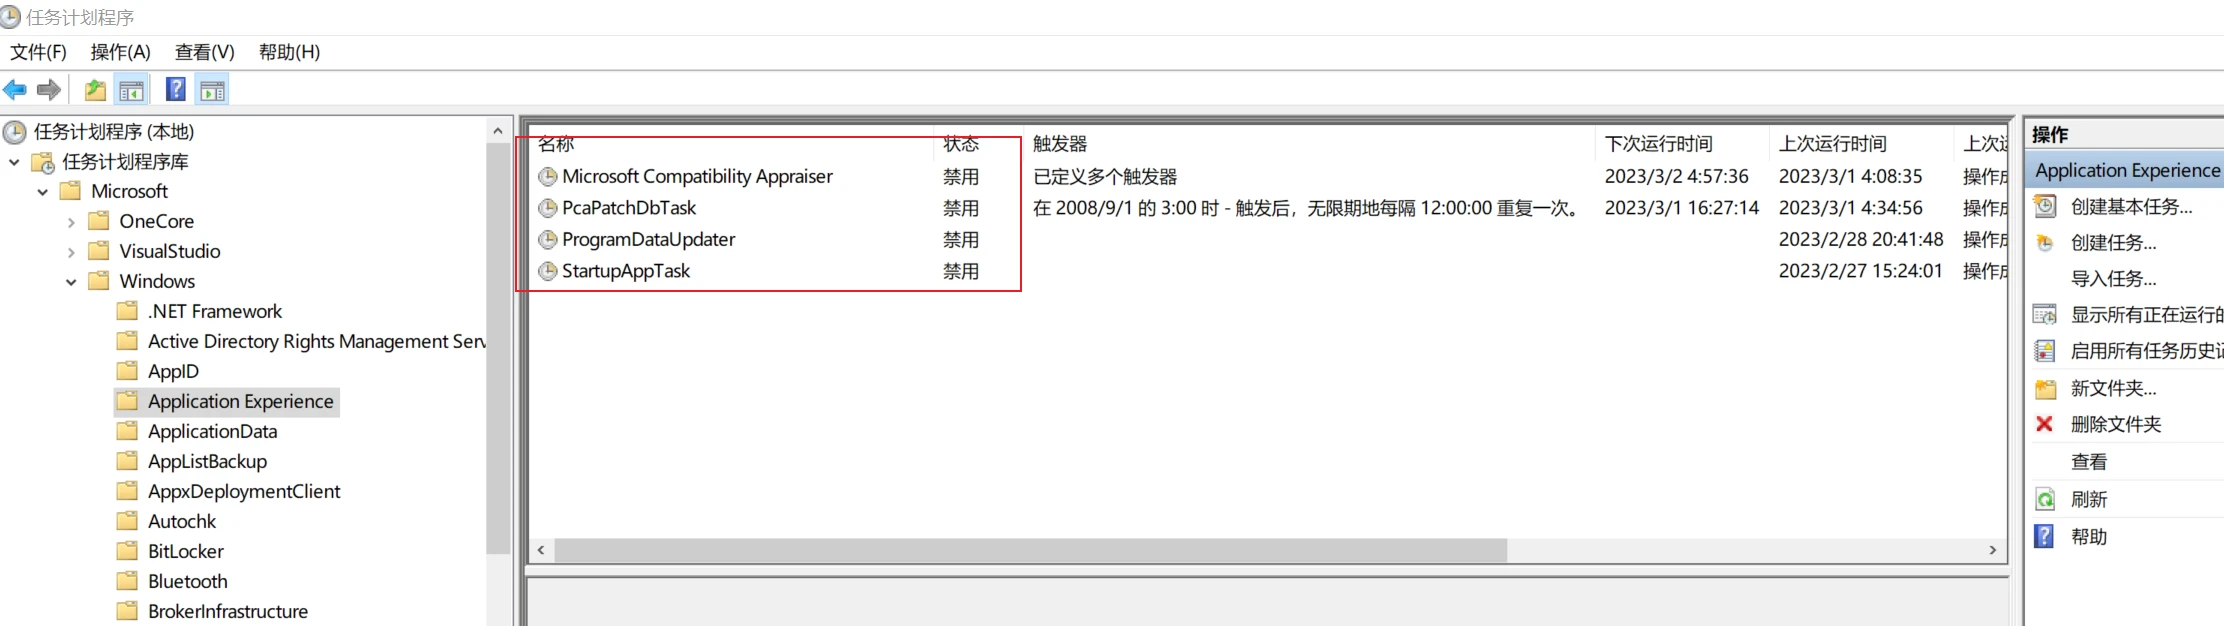Click the folder icon beside Bluetooth
This screenshot has width=2224, height=626.
click(127, 581)
